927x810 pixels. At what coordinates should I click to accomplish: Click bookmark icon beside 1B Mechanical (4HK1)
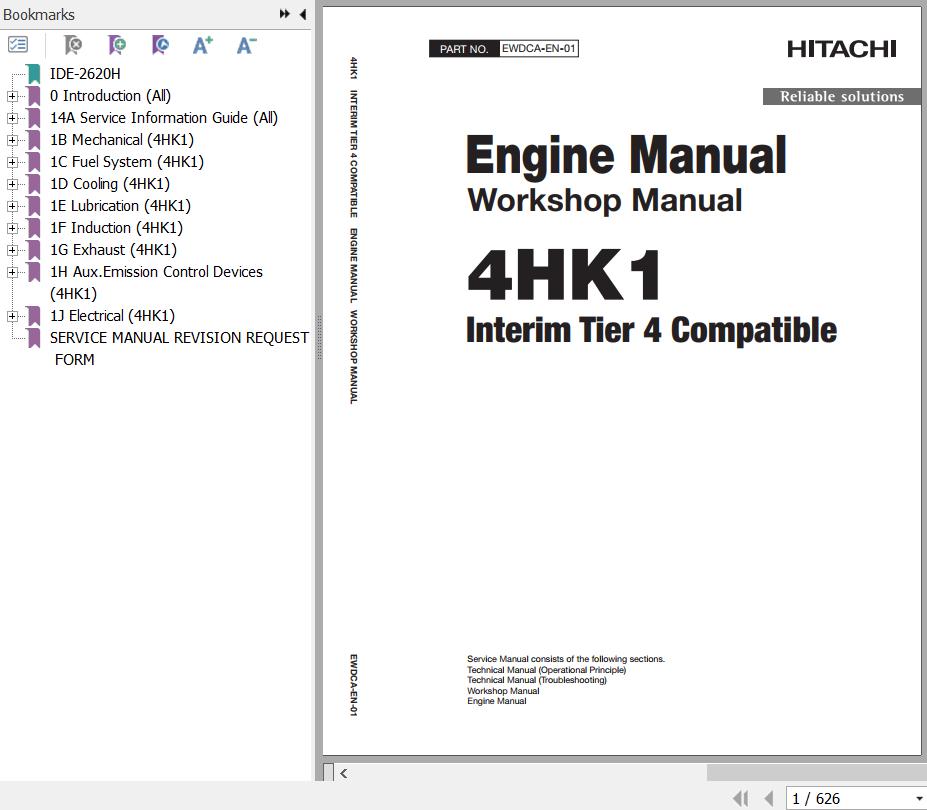tap(34, 140)
